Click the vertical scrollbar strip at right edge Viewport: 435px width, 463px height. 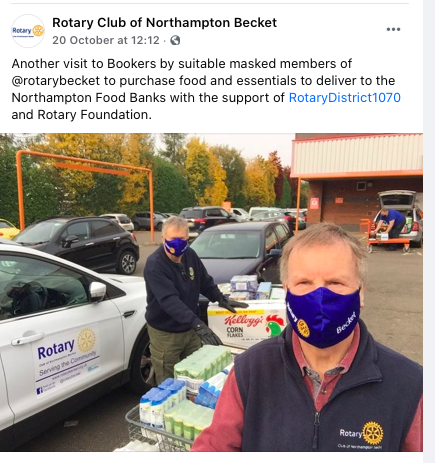click(x=429, y=231)
